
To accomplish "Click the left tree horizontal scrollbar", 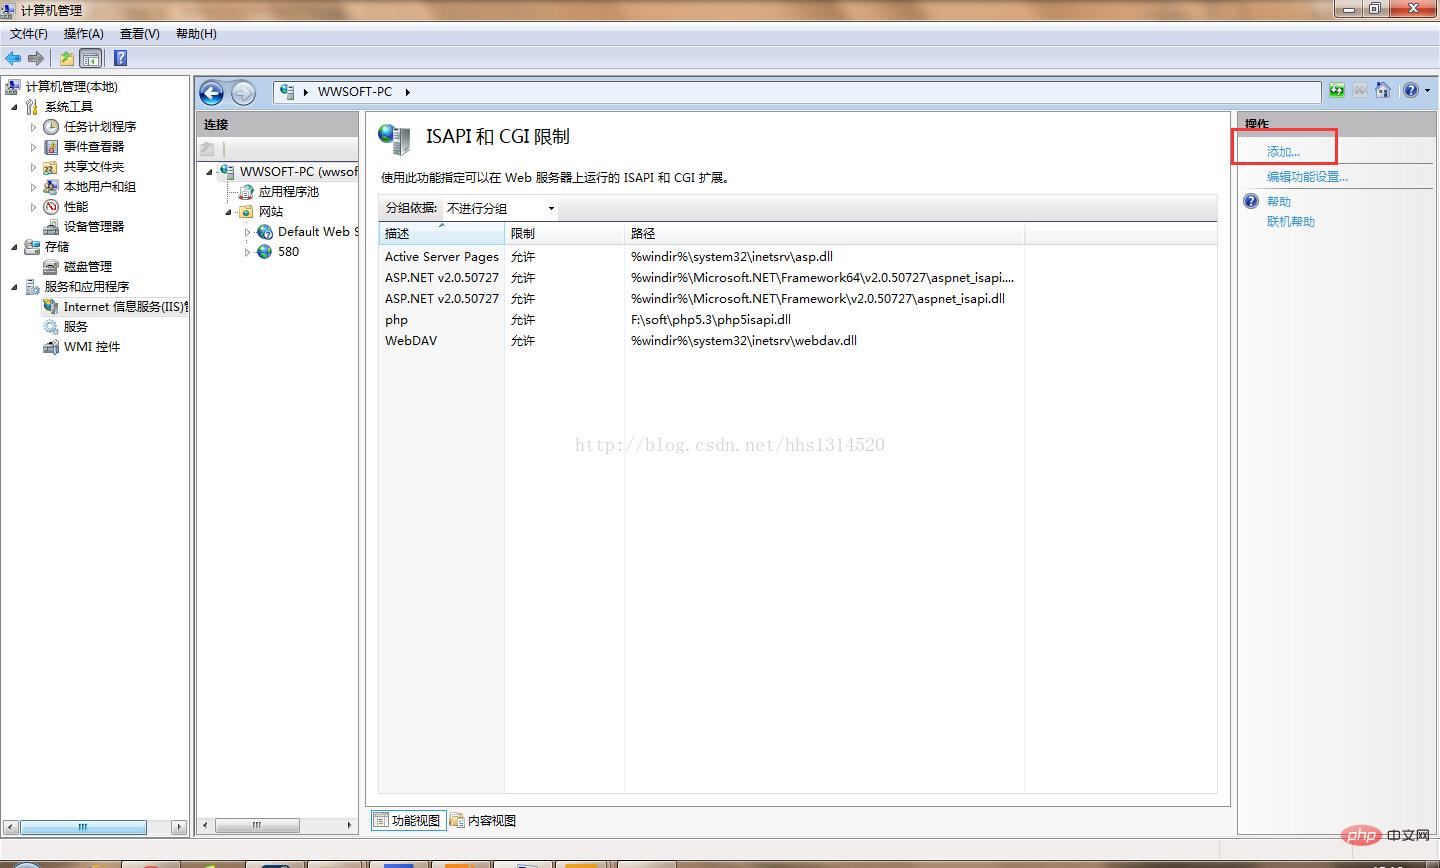I will [95, 827].
